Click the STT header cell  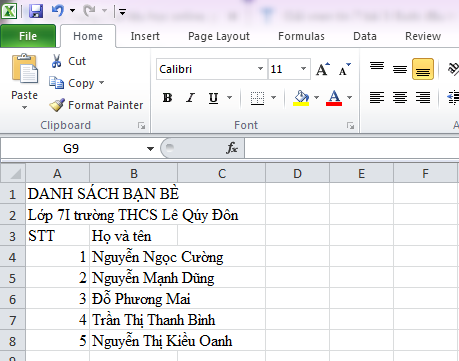57,236
